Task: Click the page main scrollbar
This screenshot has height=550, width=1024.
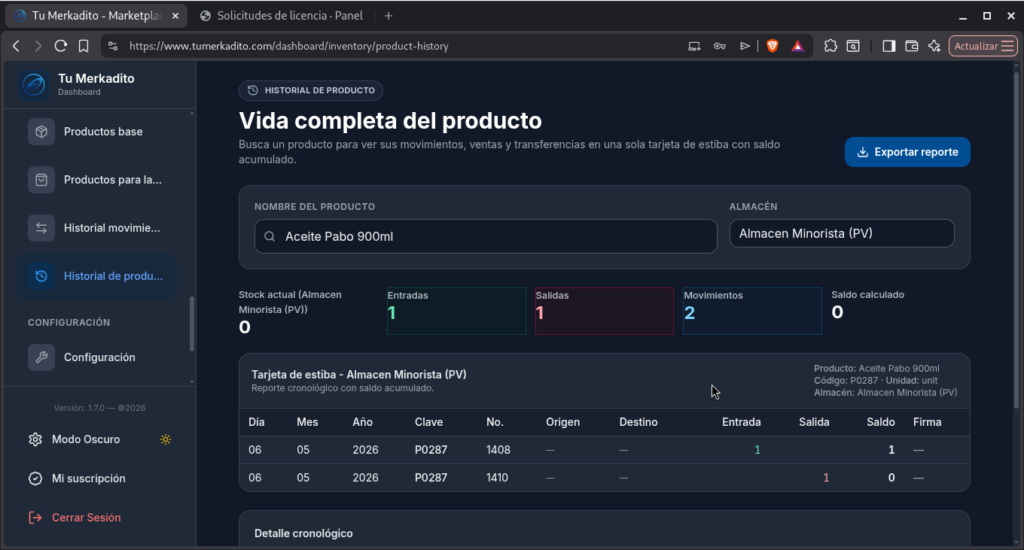Action: pyautogui.click(x=1016, y=242)
